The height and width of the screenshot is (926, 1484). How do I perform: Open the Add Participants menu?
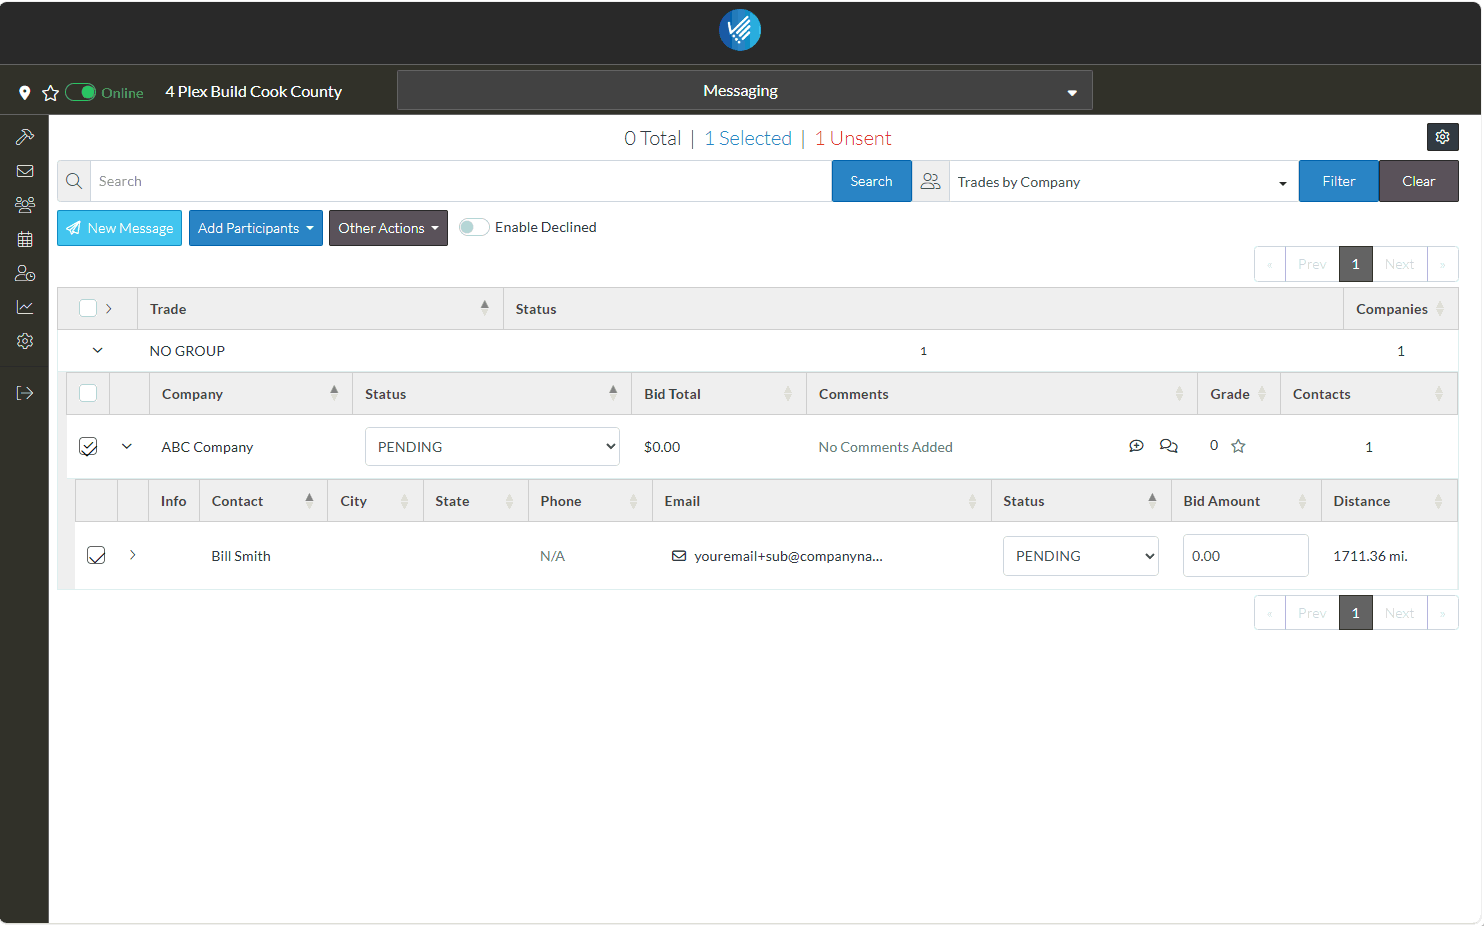tap(255, 228)
